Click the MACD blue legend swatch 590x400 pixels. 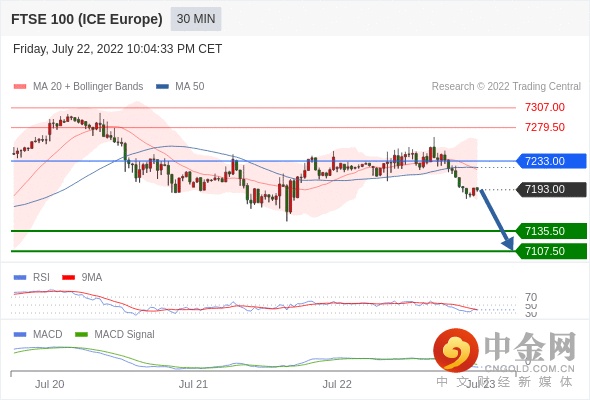(x=20, y=335)
